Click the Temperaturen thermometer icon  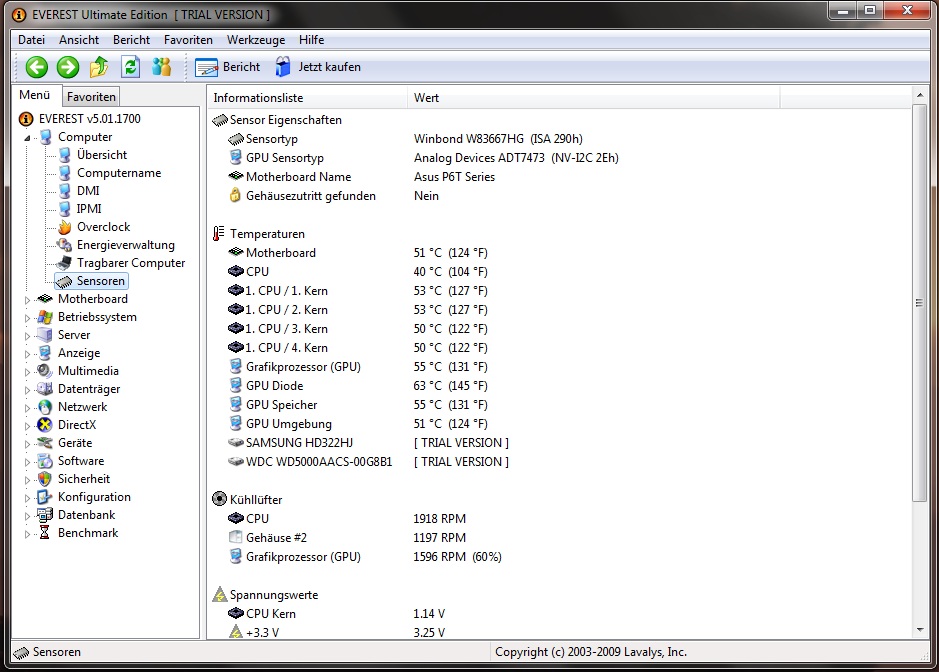click(219, 234)
